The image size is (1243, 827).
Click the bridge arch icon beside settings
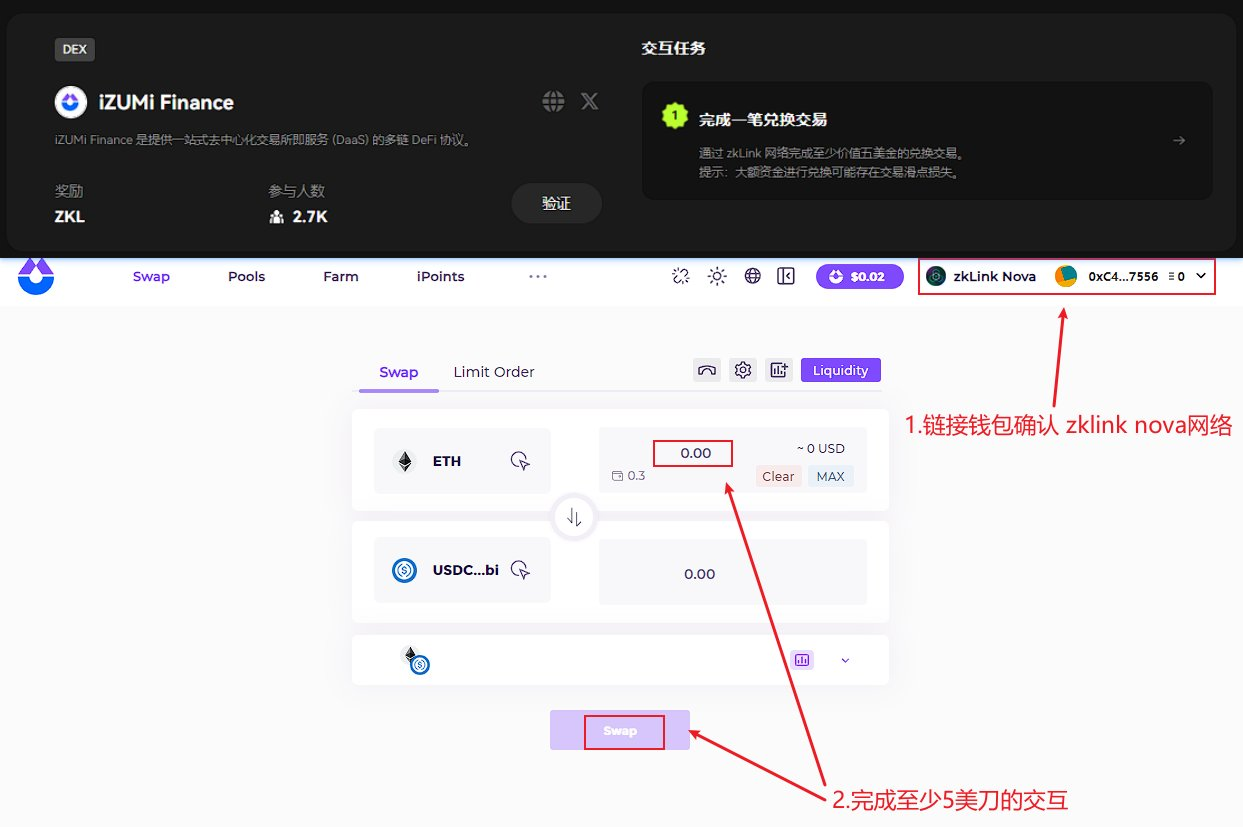tap(707, 370)
